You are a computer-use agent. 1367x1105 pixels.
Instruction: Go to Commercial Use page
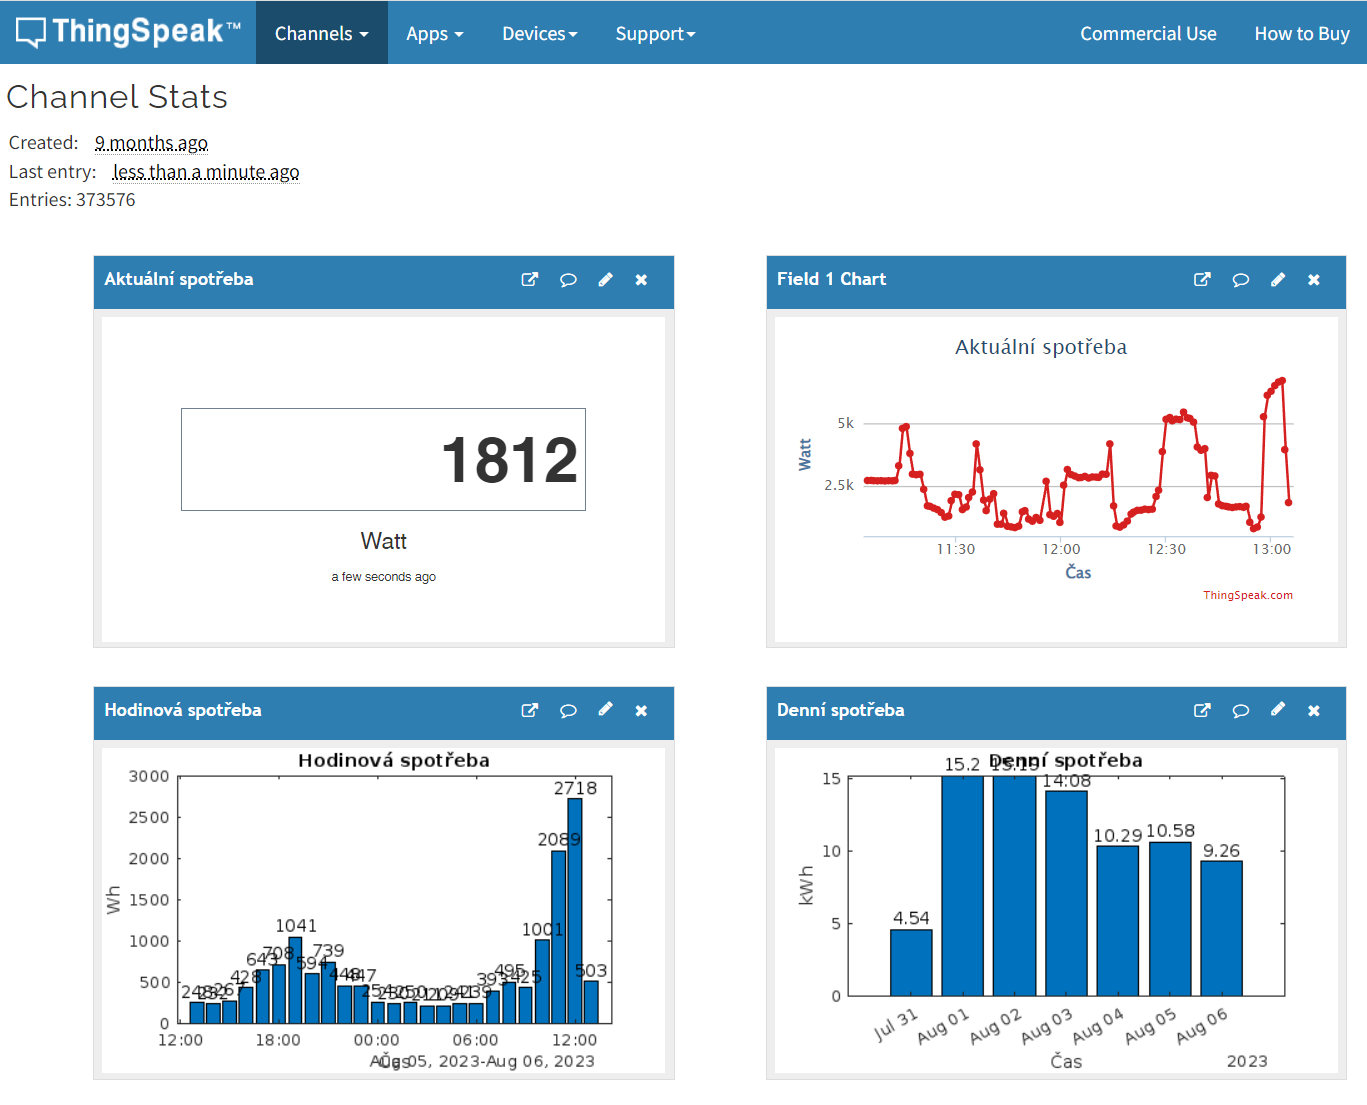(x=1148, y=34)
